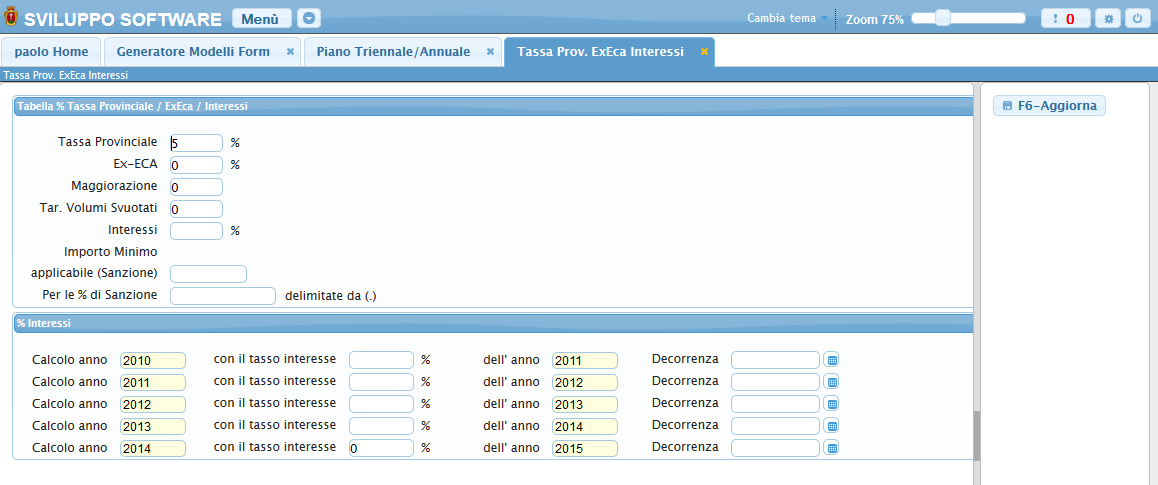Select the Tassa Prov. ExEca Interessi tab

pyautogui.click(x=600, y=52)
